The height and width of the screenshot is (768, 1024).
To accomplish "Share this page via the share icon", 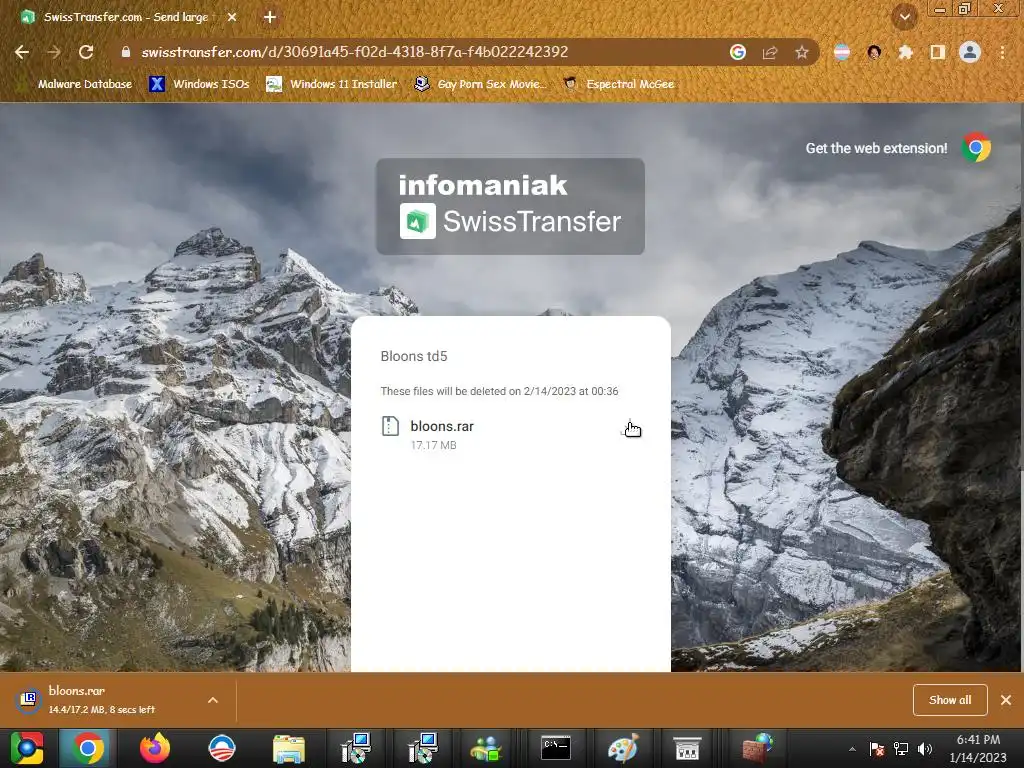I will [x=770, y=52].
